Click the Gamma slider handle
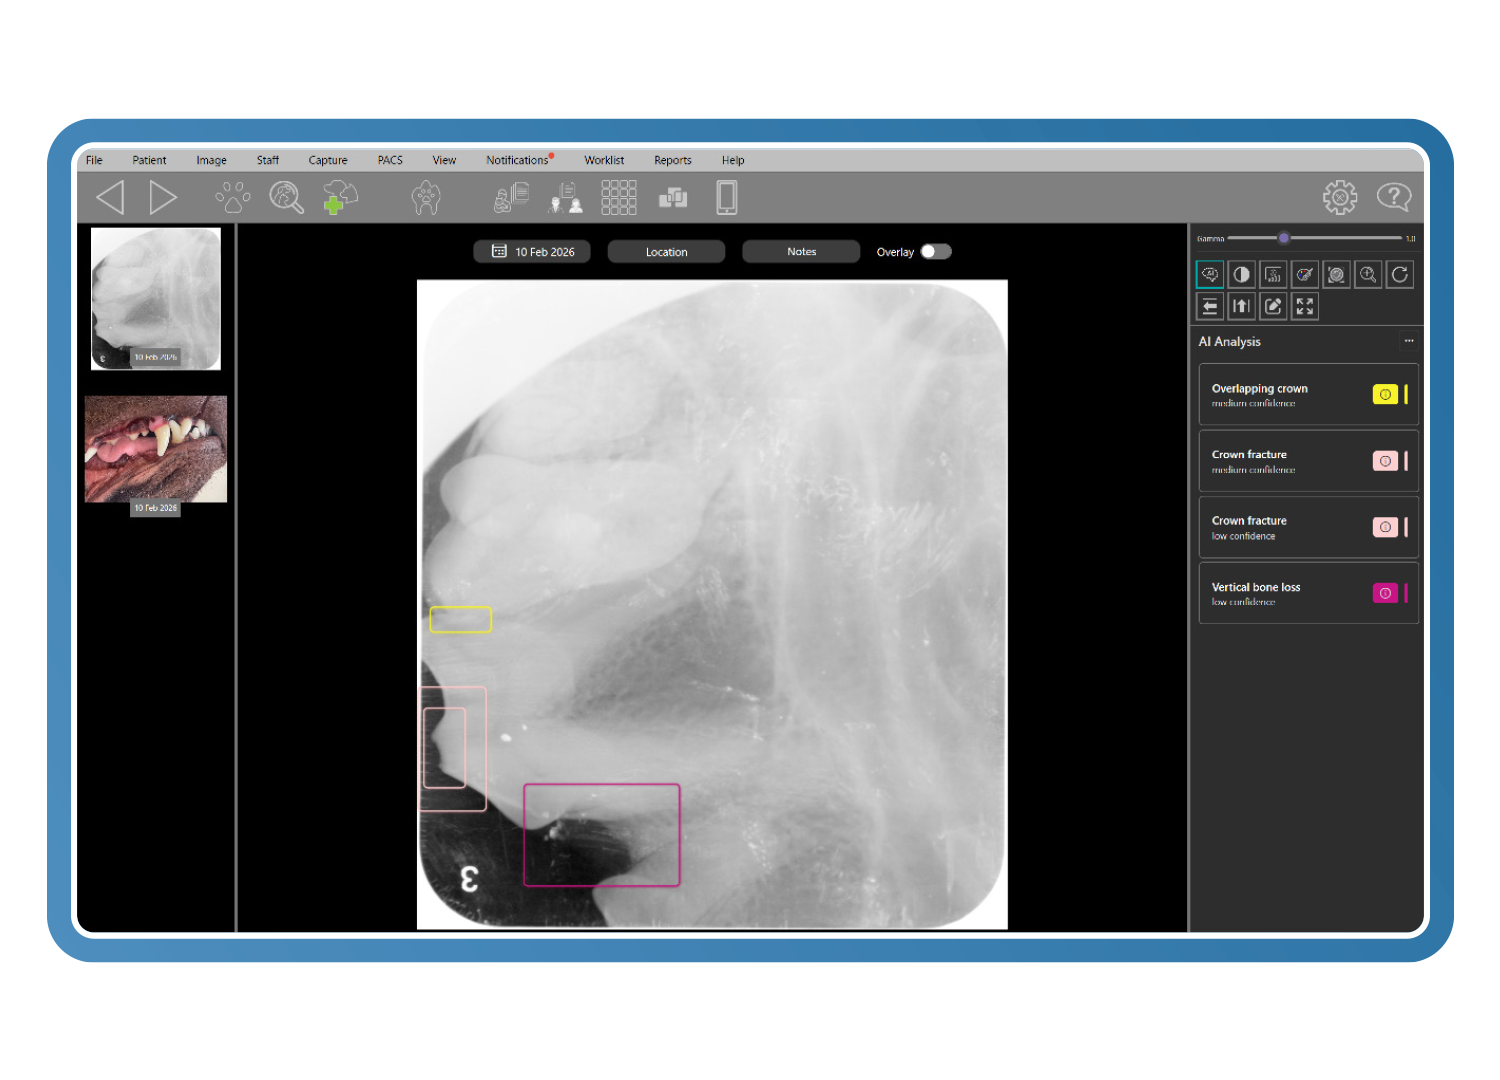1500x1080 pixels. [1284, 238]
